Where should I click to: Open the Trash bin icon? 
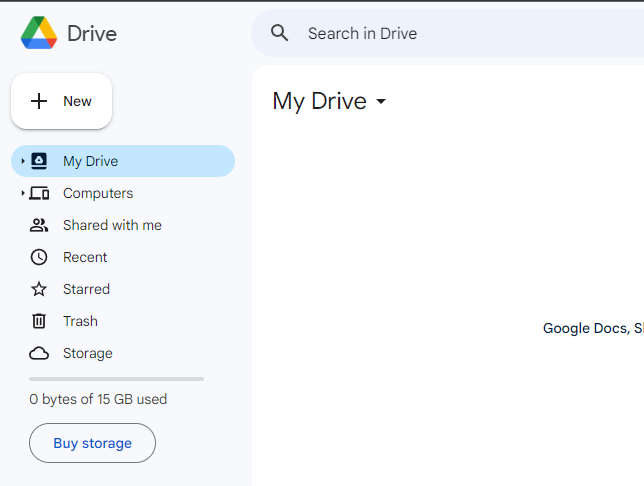(x=39, y=321)
